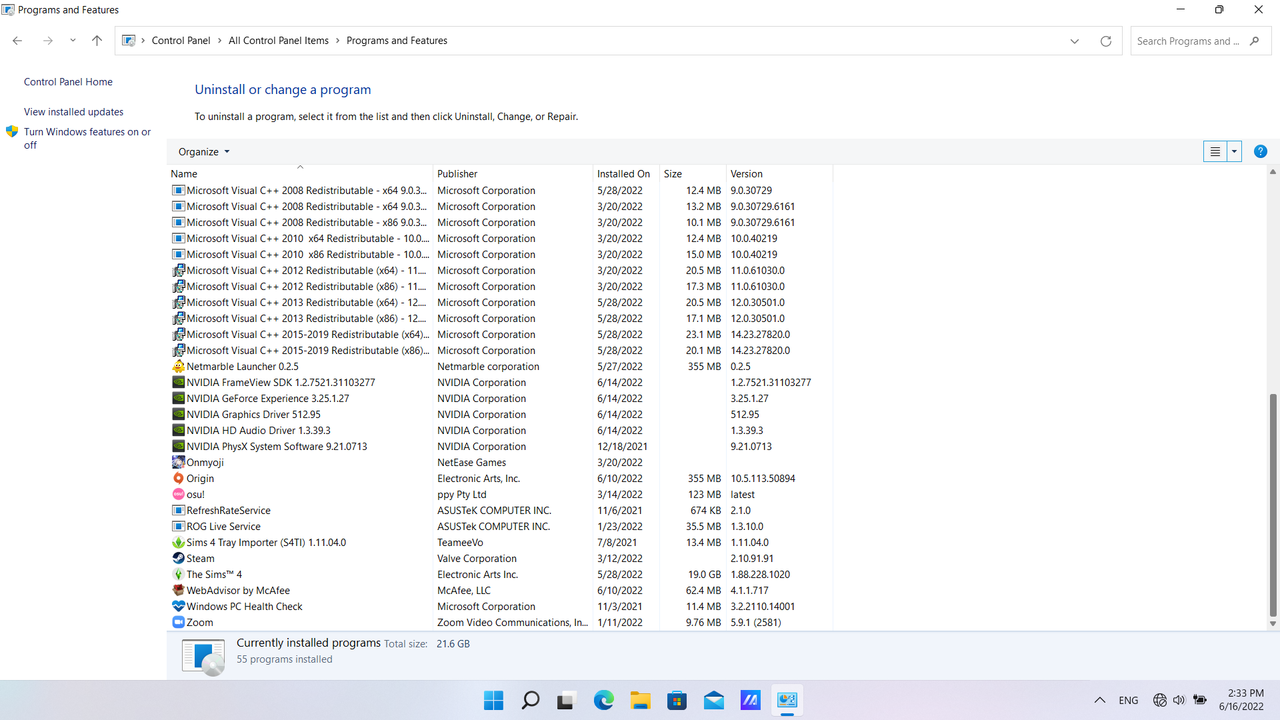Click the Onmyoji program icon
Viewport: 1280px width, 720px height.
tap(178, 462)
